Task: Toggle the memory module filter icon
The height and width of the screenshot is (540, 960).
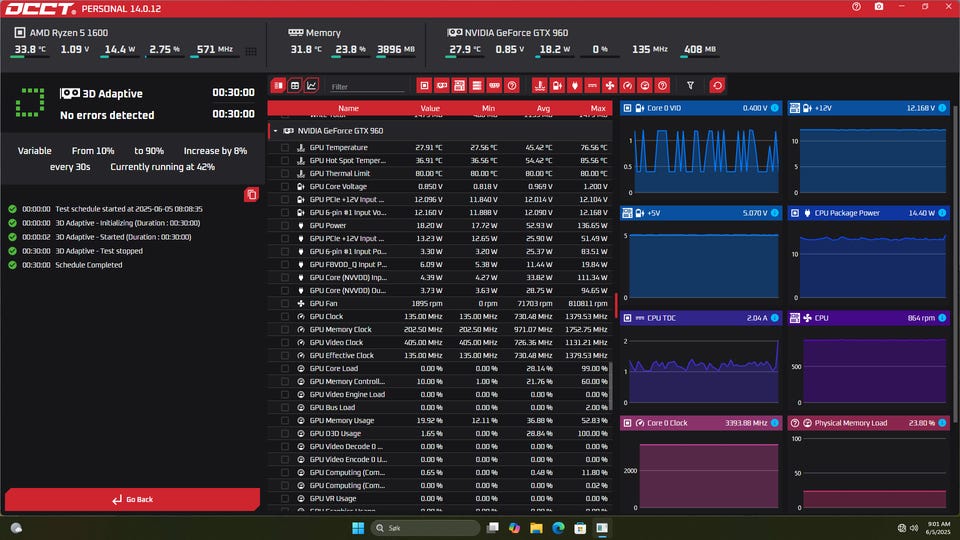Action: click(495, 86)
